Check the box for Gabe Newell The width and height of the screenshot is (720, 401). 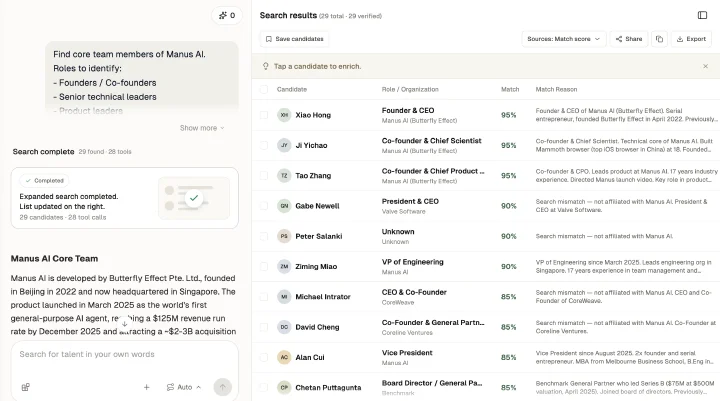point(264,206)
